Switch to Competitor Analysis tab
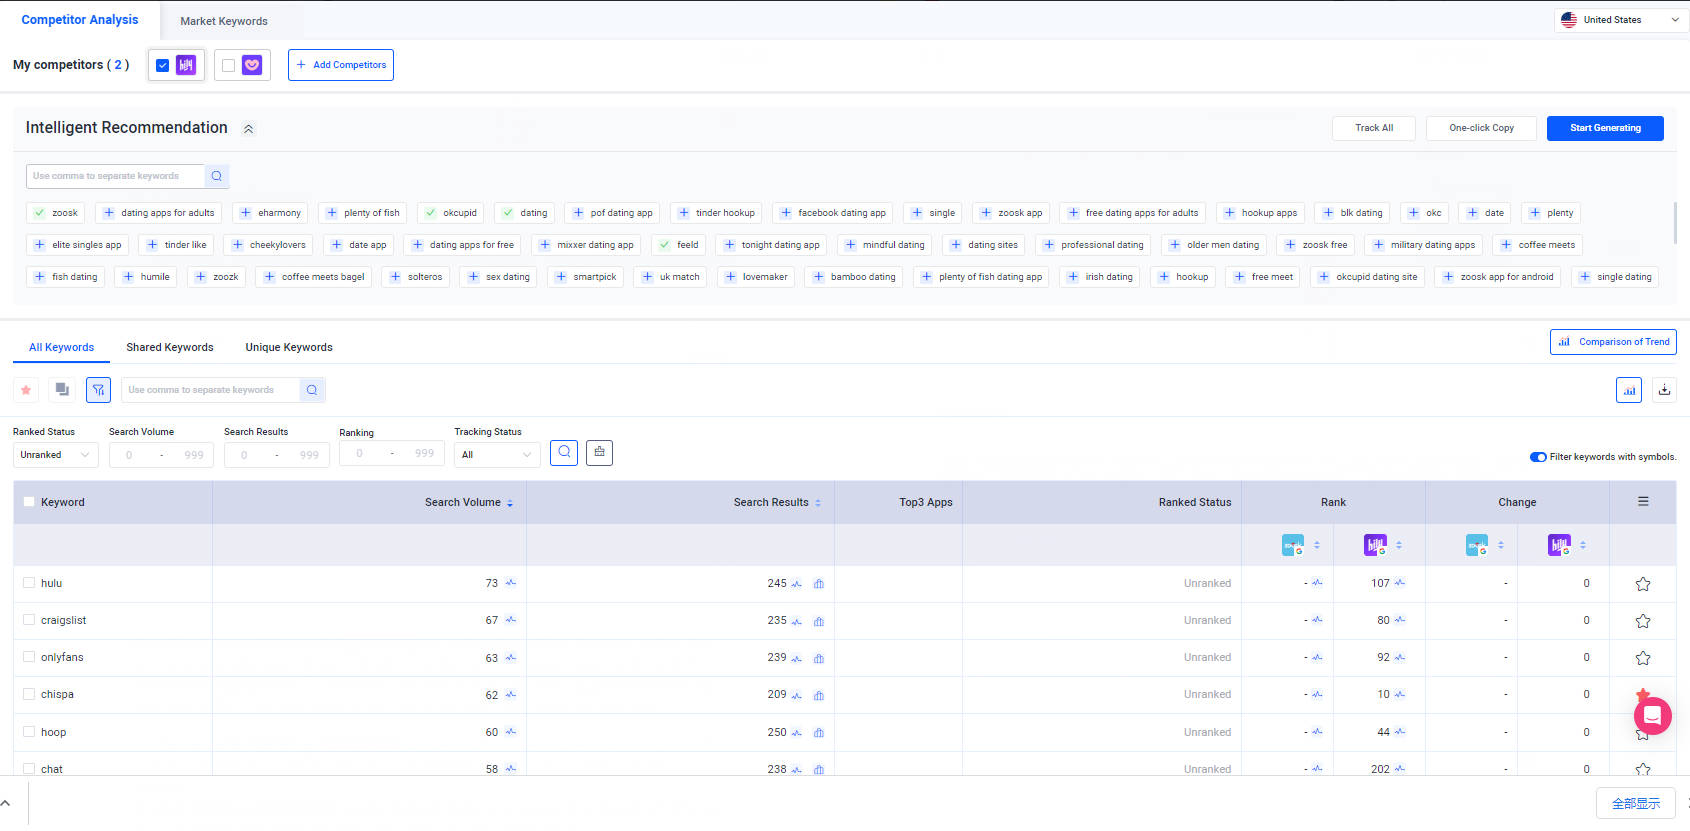1690x831 pixels. [80, 20]
